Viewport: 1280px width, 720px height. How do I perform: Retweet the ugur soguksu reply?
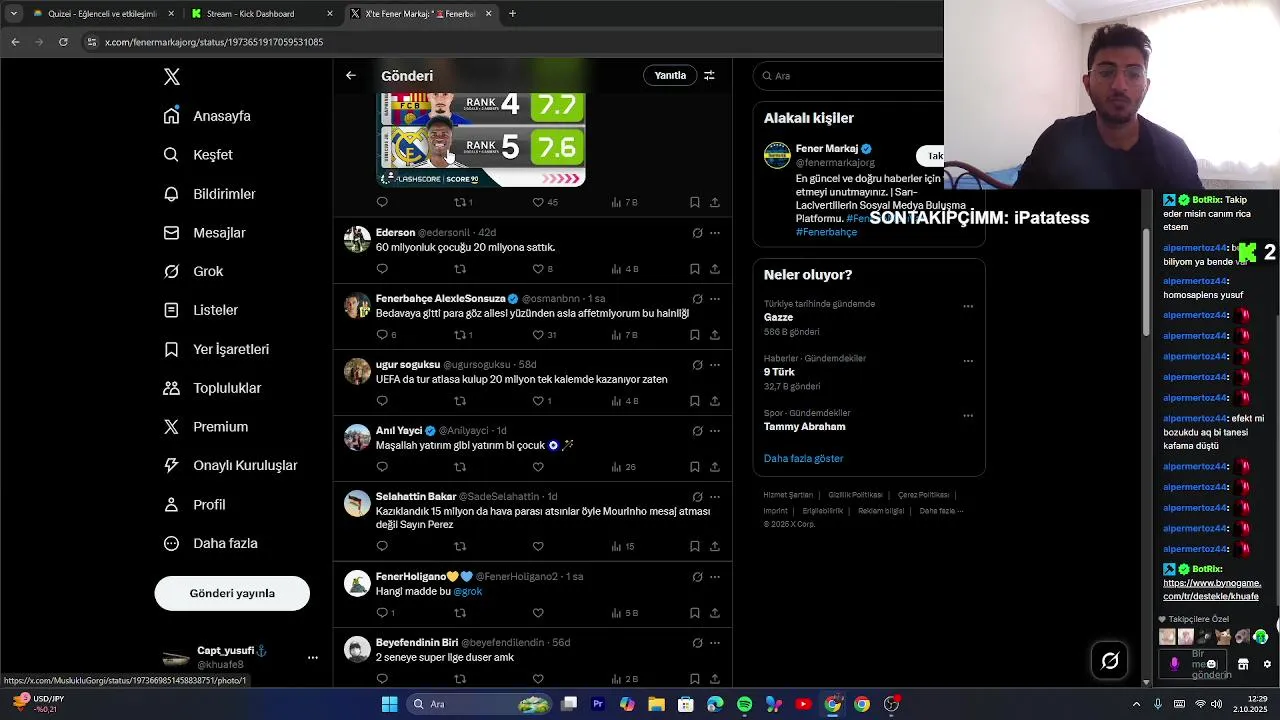pos(460,401)
